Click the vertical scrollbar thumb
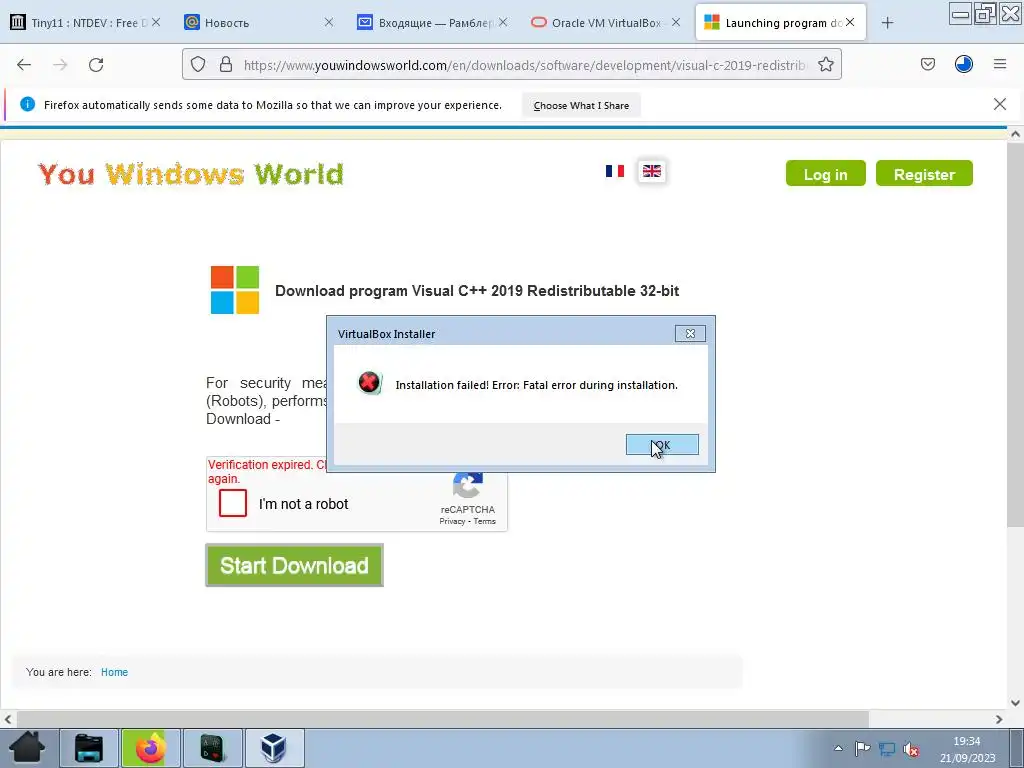Image resolution: width=1024 pixels, height=768 pixels. point(1015,334)
